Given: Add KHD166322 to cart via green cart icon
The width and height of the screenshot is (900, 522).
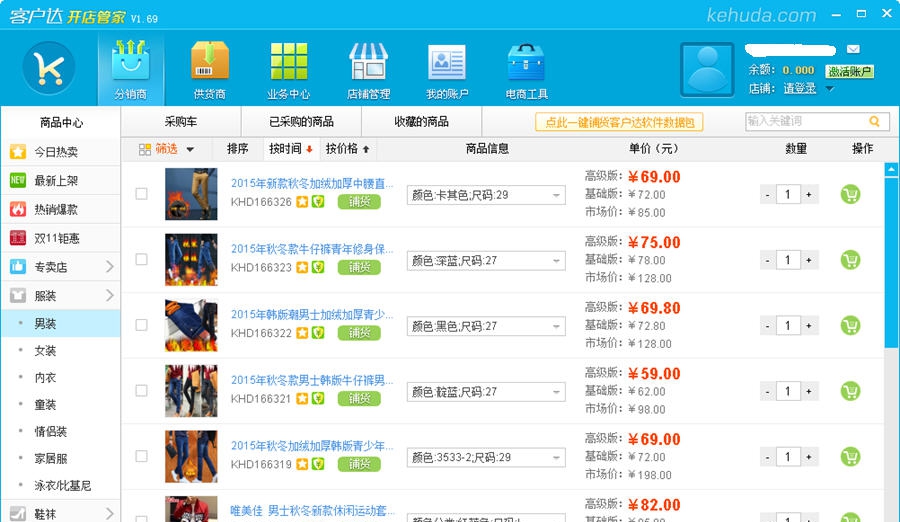Looking at the screenshot, I should pos(850,326).
